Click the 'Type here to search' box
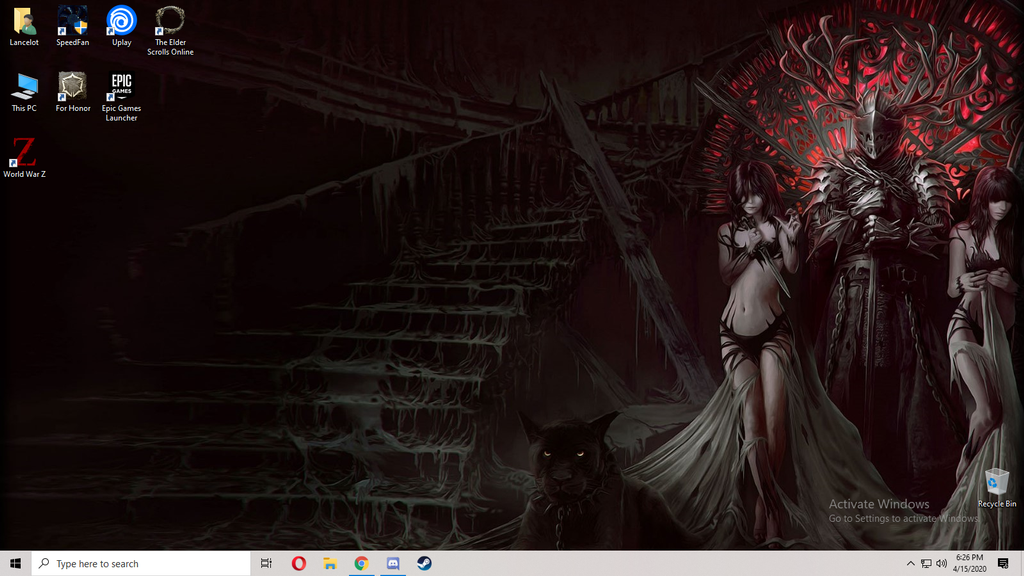The height and width of the screenshot is (576, 1024). 141,563
